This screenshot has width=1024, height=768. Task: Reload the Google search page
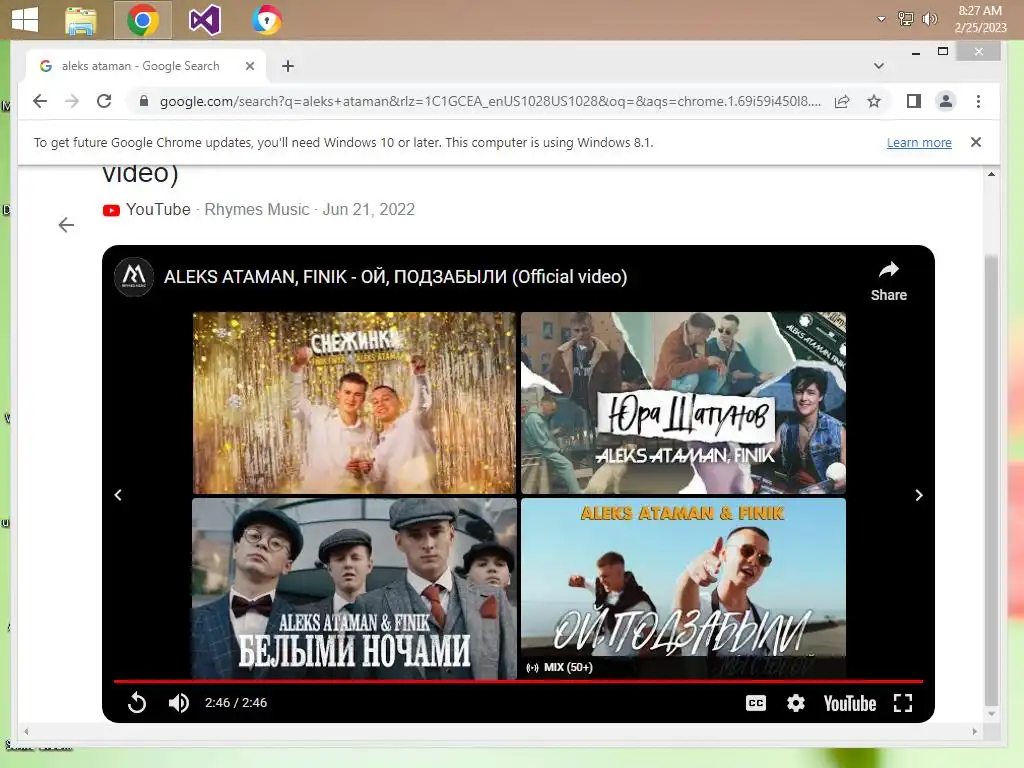[x=104, y=101]
